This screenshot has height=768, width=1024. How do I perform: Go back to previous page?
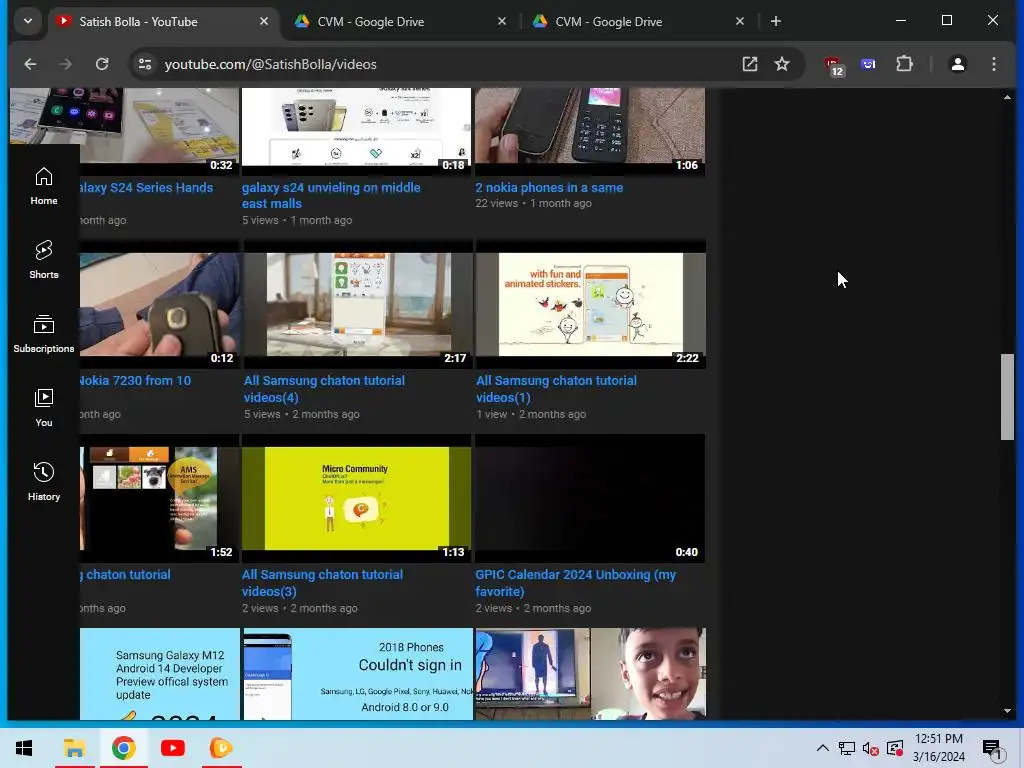pyautogui.click(x=30, y=64)
